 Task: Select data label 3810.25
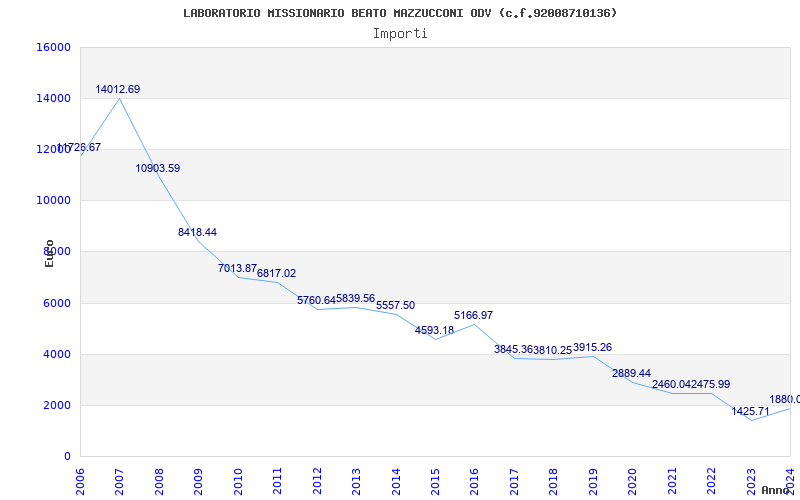553,350
